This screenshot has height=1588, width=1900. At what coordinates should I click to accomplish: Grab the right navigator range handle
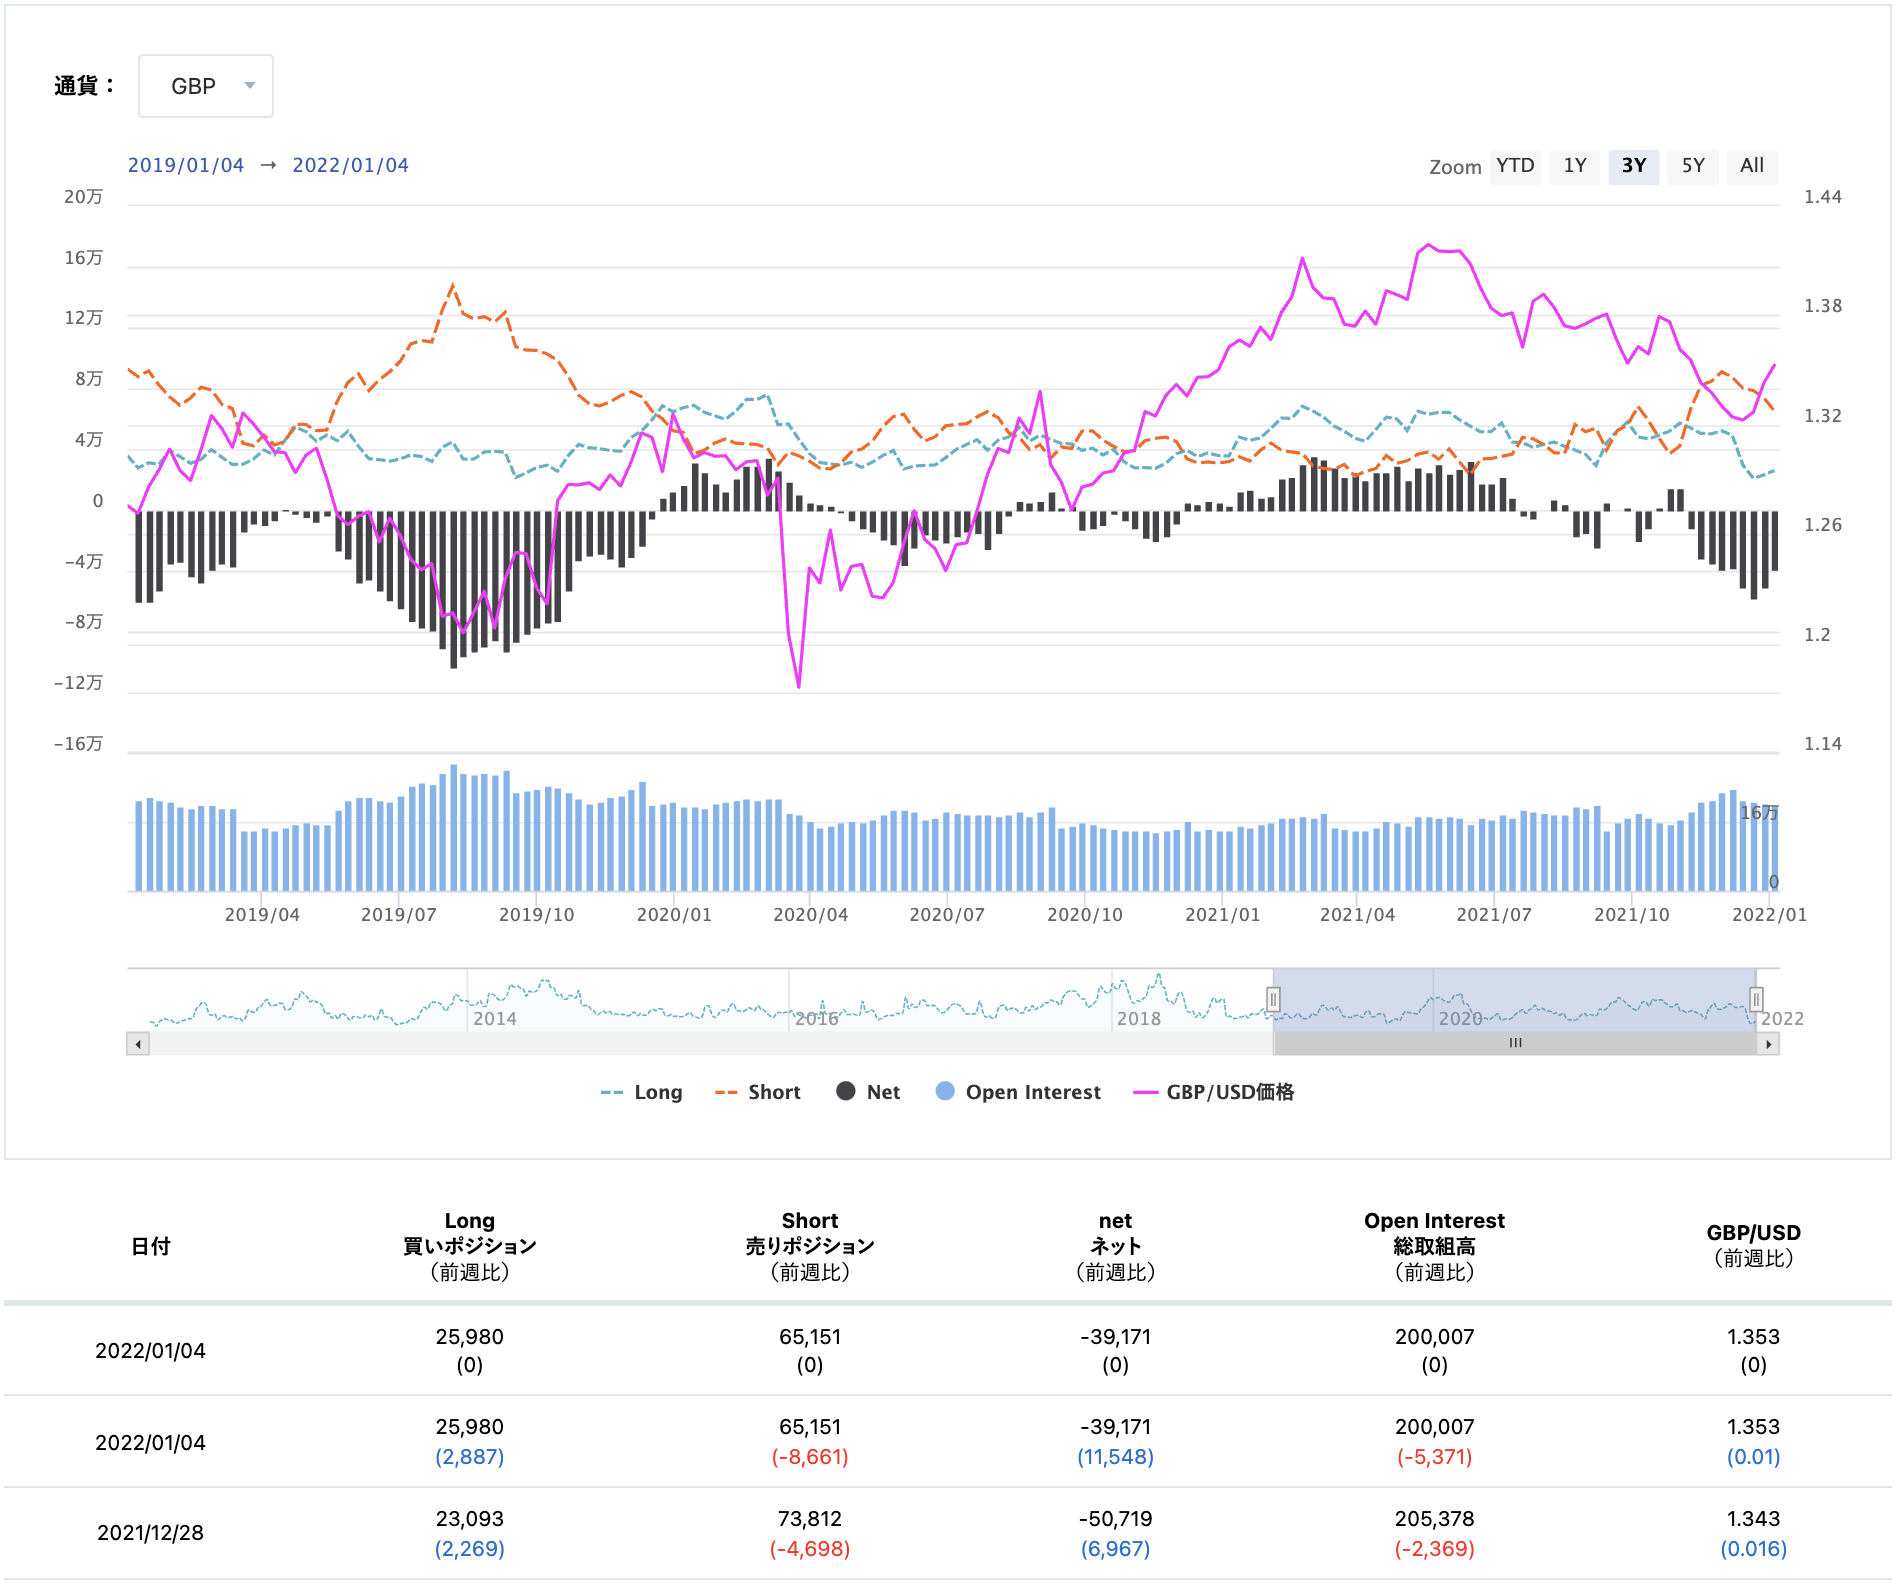click(1756, 999)
